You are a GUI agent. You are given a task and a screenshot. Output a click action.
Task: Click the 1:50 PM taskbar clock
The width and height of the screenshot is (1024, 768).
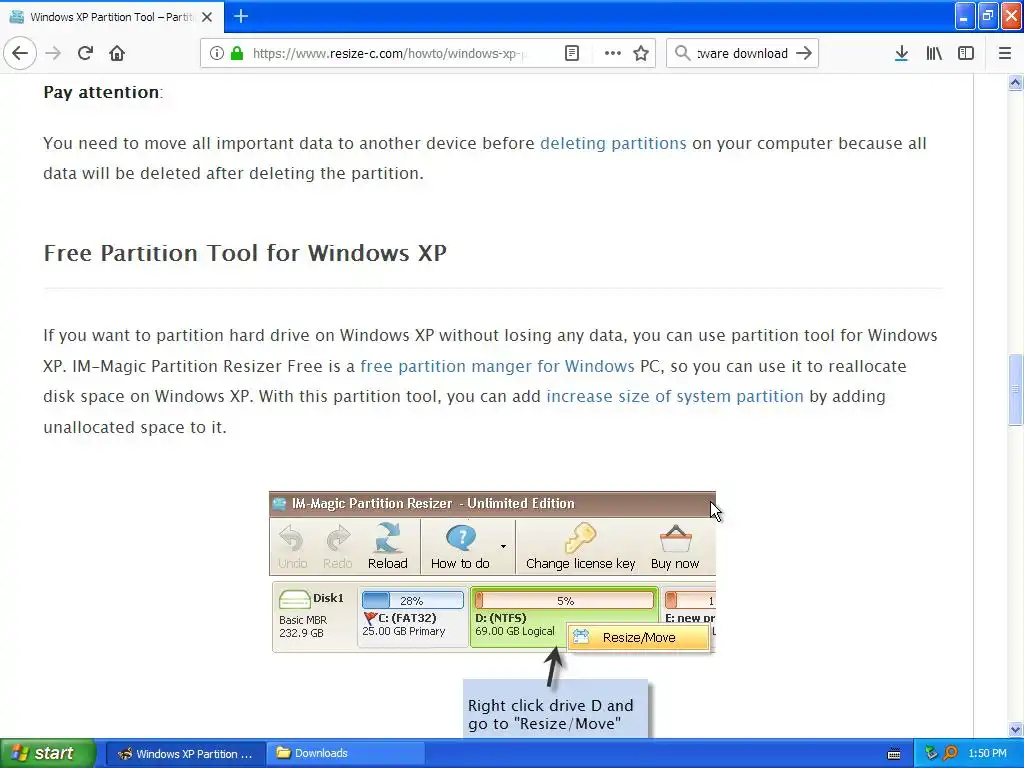[x=987, y=753]
